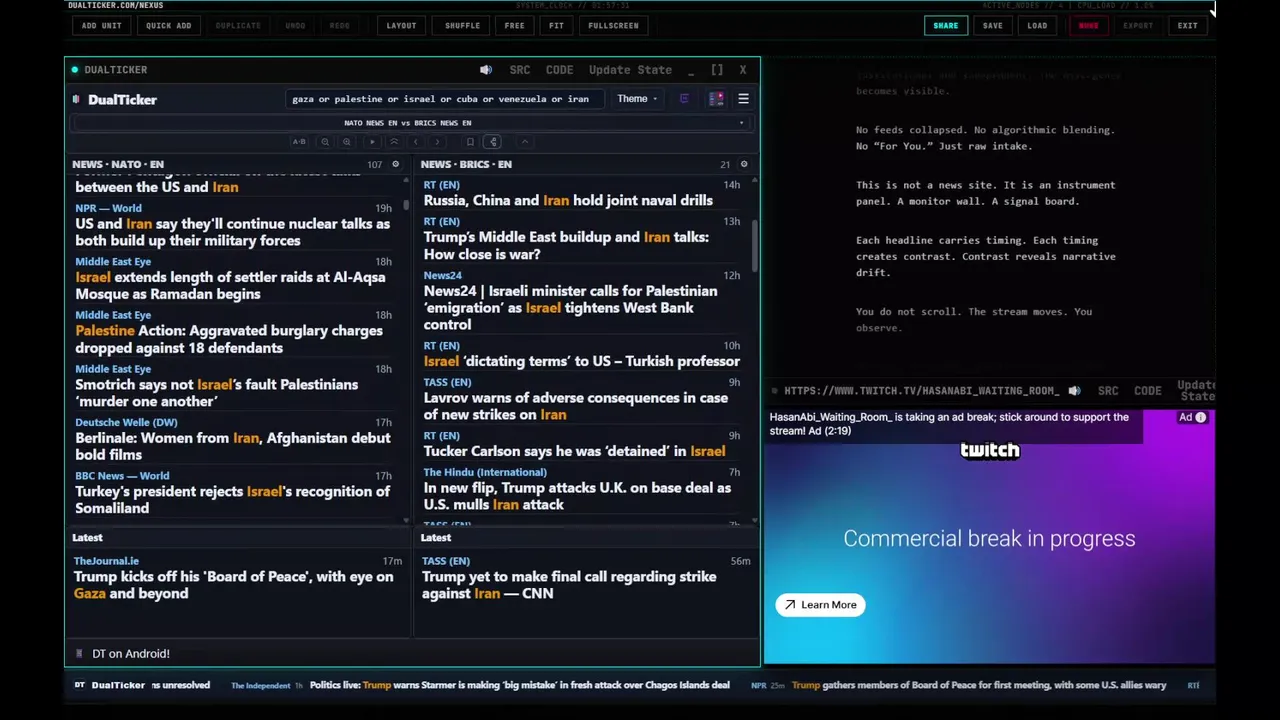Mute the Twitch panel speaker icon
Screen dimensions: 1280x720
click(1074, 391)
